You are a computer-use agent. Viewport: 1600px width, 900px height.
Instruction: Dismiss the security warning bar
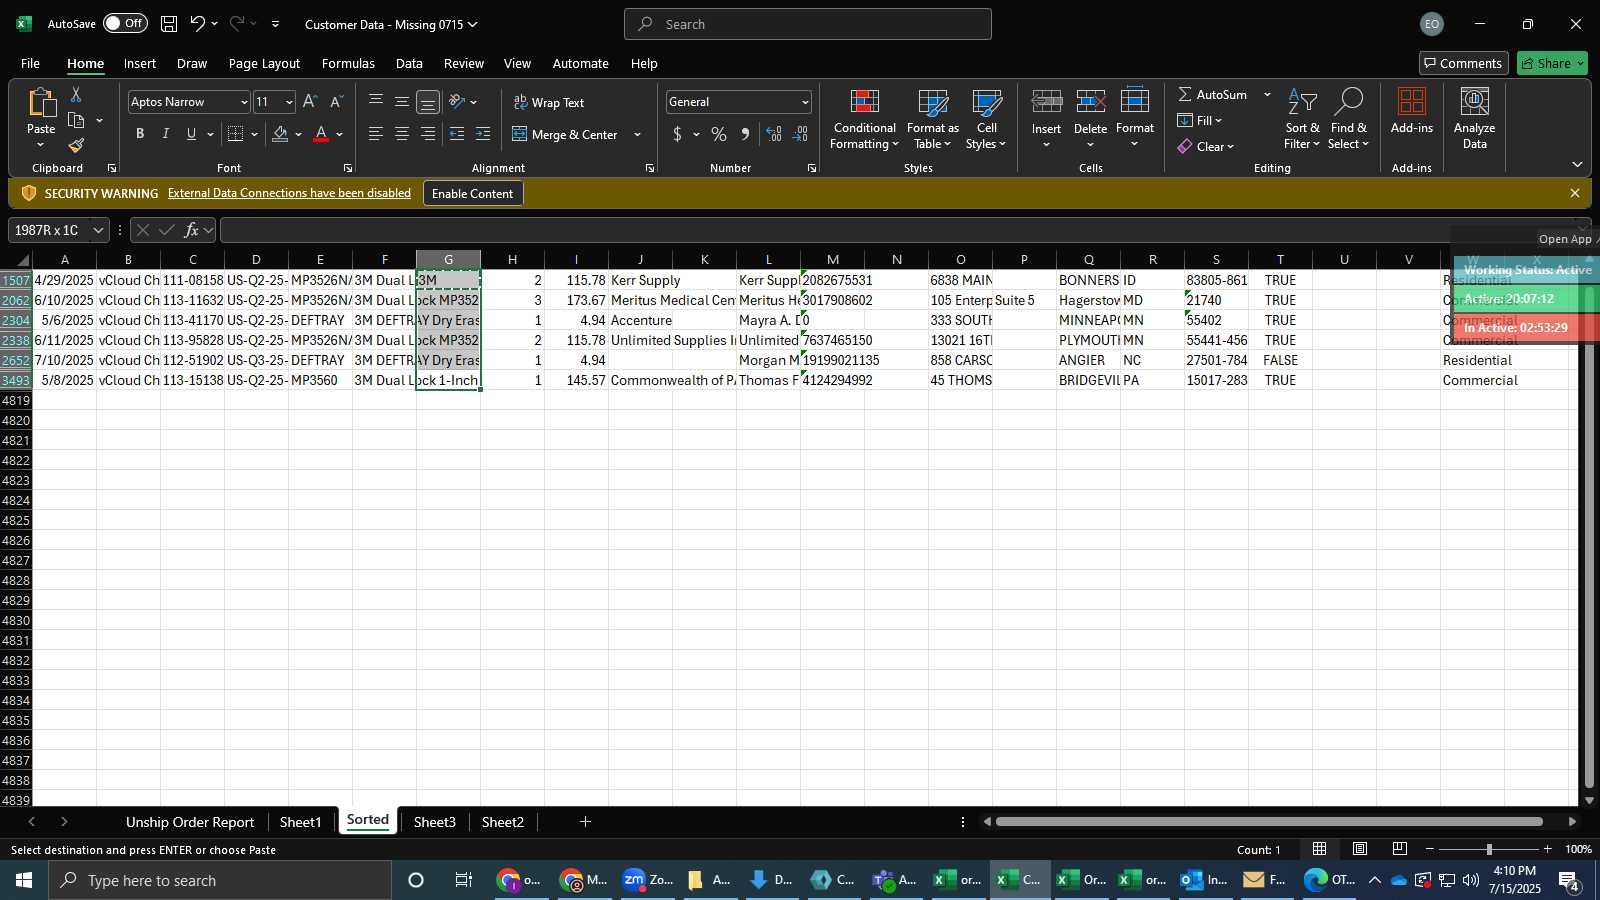tap(1575, 193)
